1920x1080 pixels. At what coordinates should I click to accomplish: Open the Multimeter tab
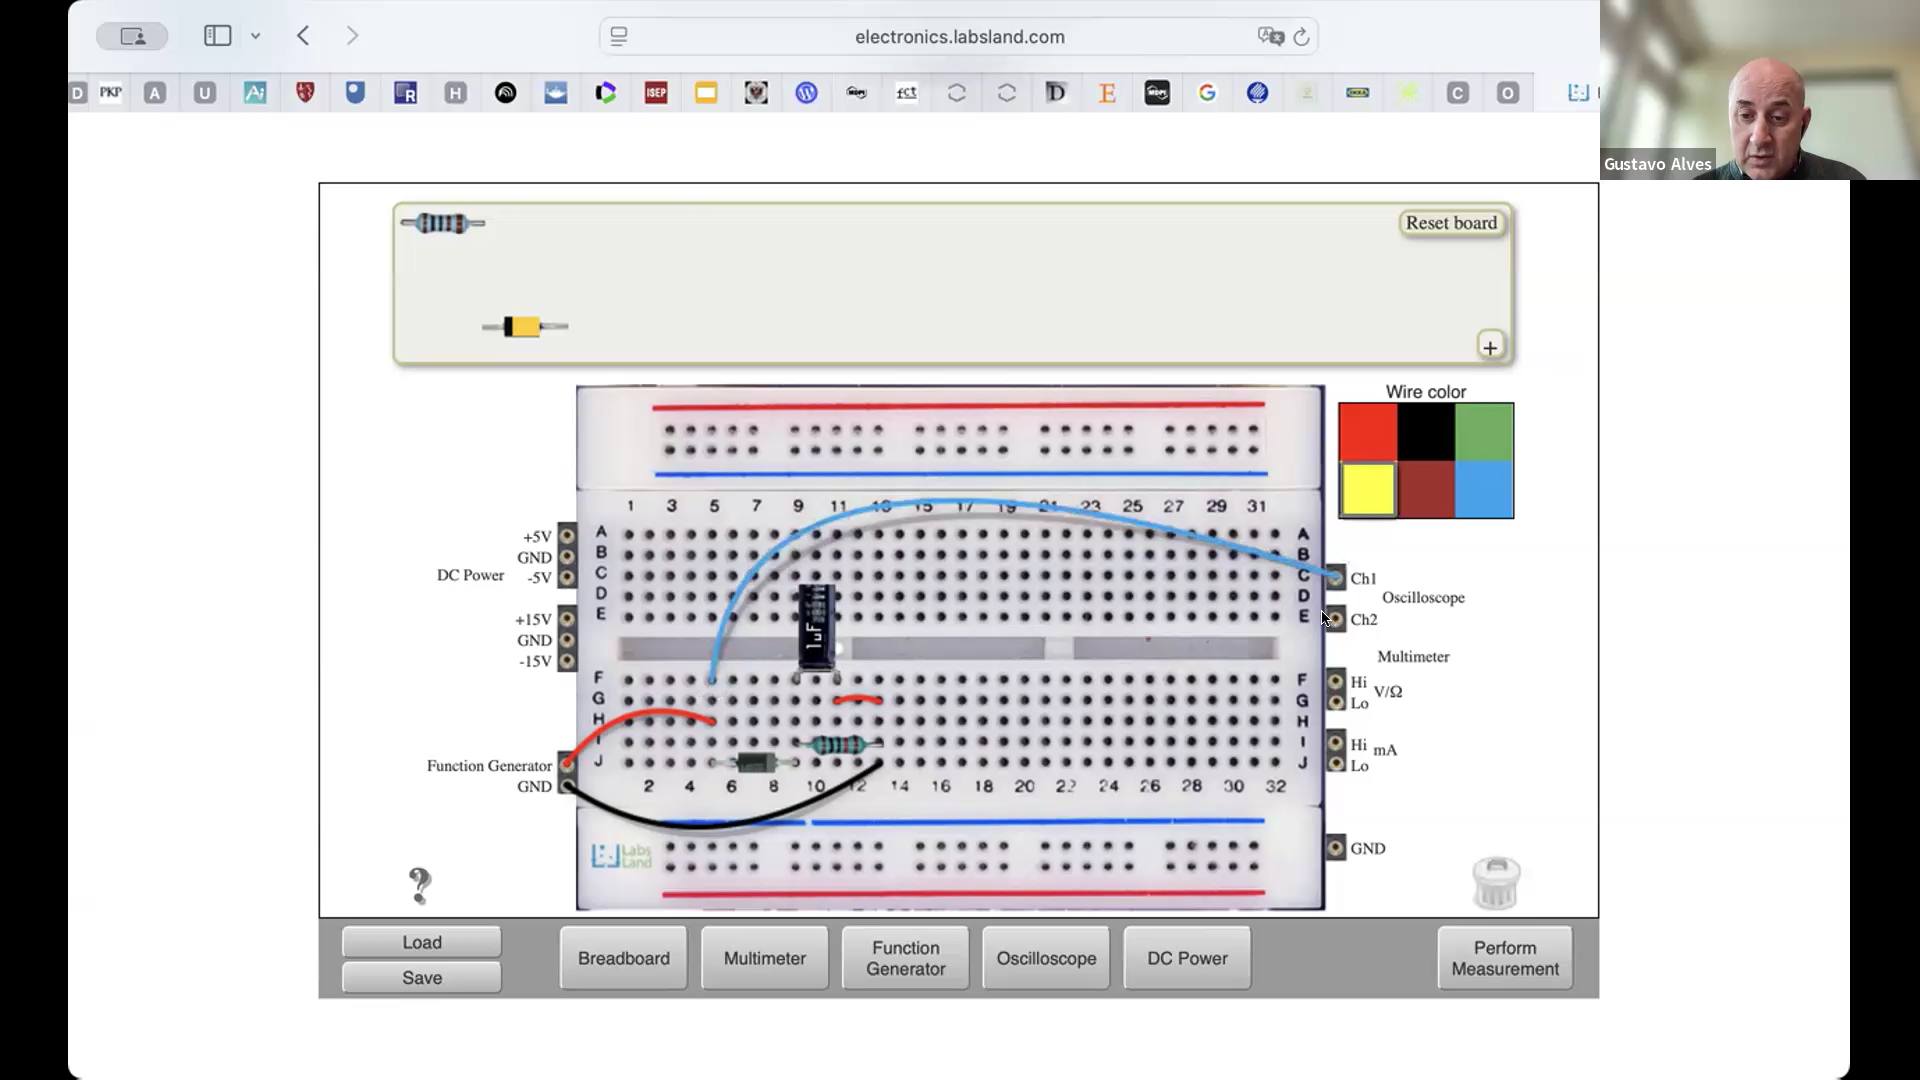764,958
